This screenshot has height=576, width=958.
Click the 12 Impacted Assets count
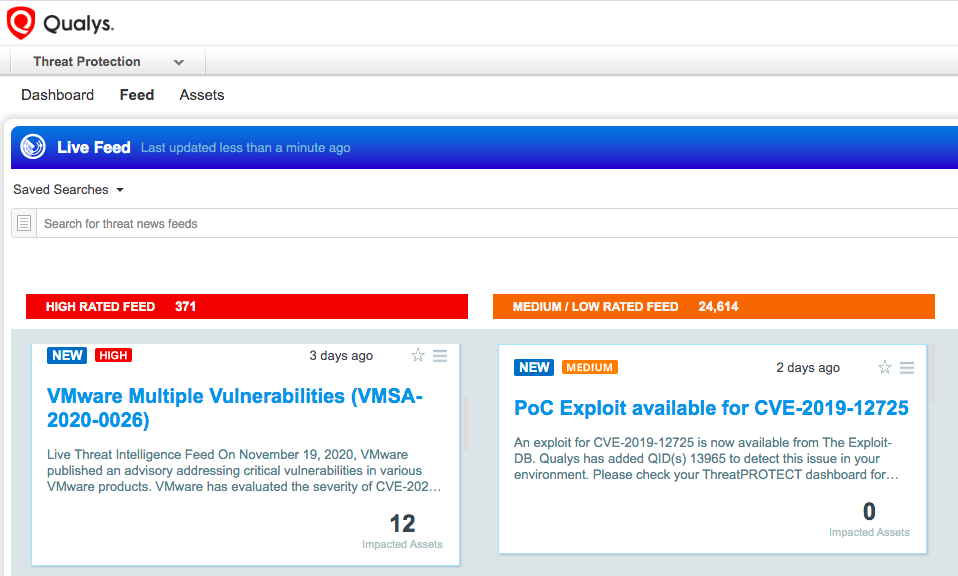(x=403, y=523)
